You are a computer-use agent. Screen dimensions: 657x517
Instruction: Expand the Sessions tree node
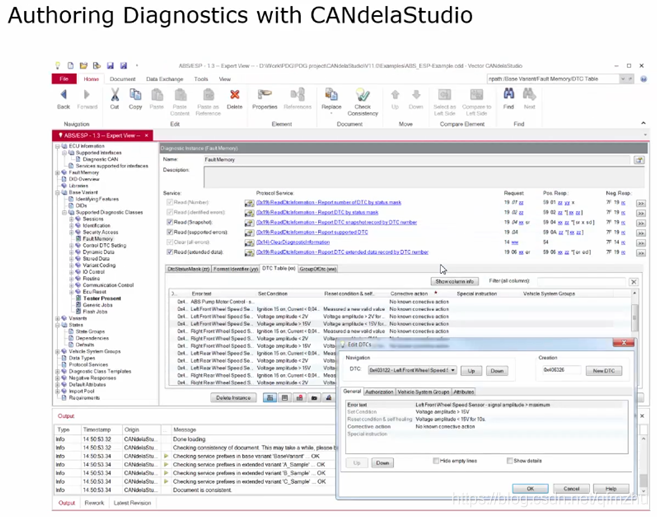coord(71,219)
